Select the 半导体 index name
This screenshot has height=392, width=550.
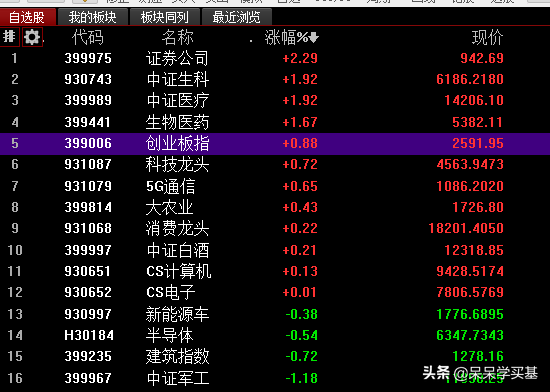click(169, 336)
